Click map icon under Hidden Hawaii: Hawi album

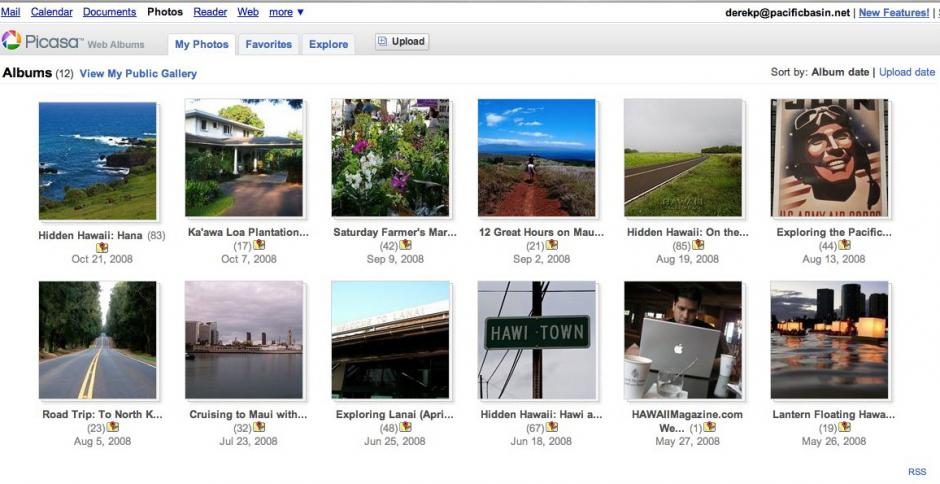552,427
